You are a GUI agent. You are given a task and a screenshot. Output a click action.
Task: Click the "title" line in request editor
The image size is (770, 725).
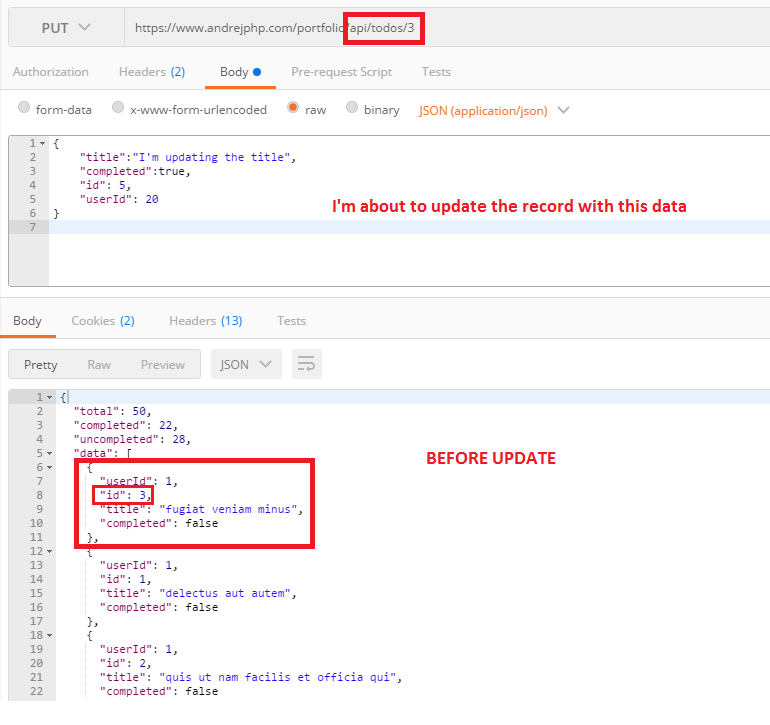click(x=188, y=157)
